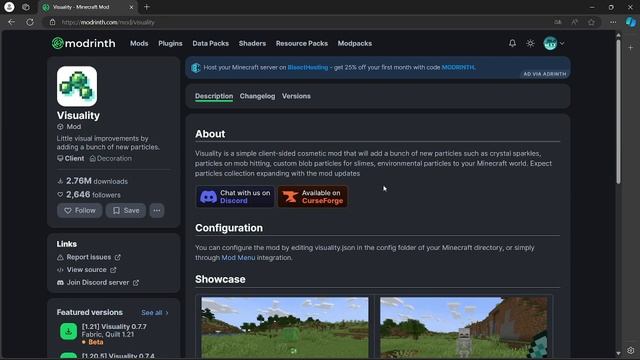Open the Shaders category
This screenshot has width=640, height=360.
(252, 43)
